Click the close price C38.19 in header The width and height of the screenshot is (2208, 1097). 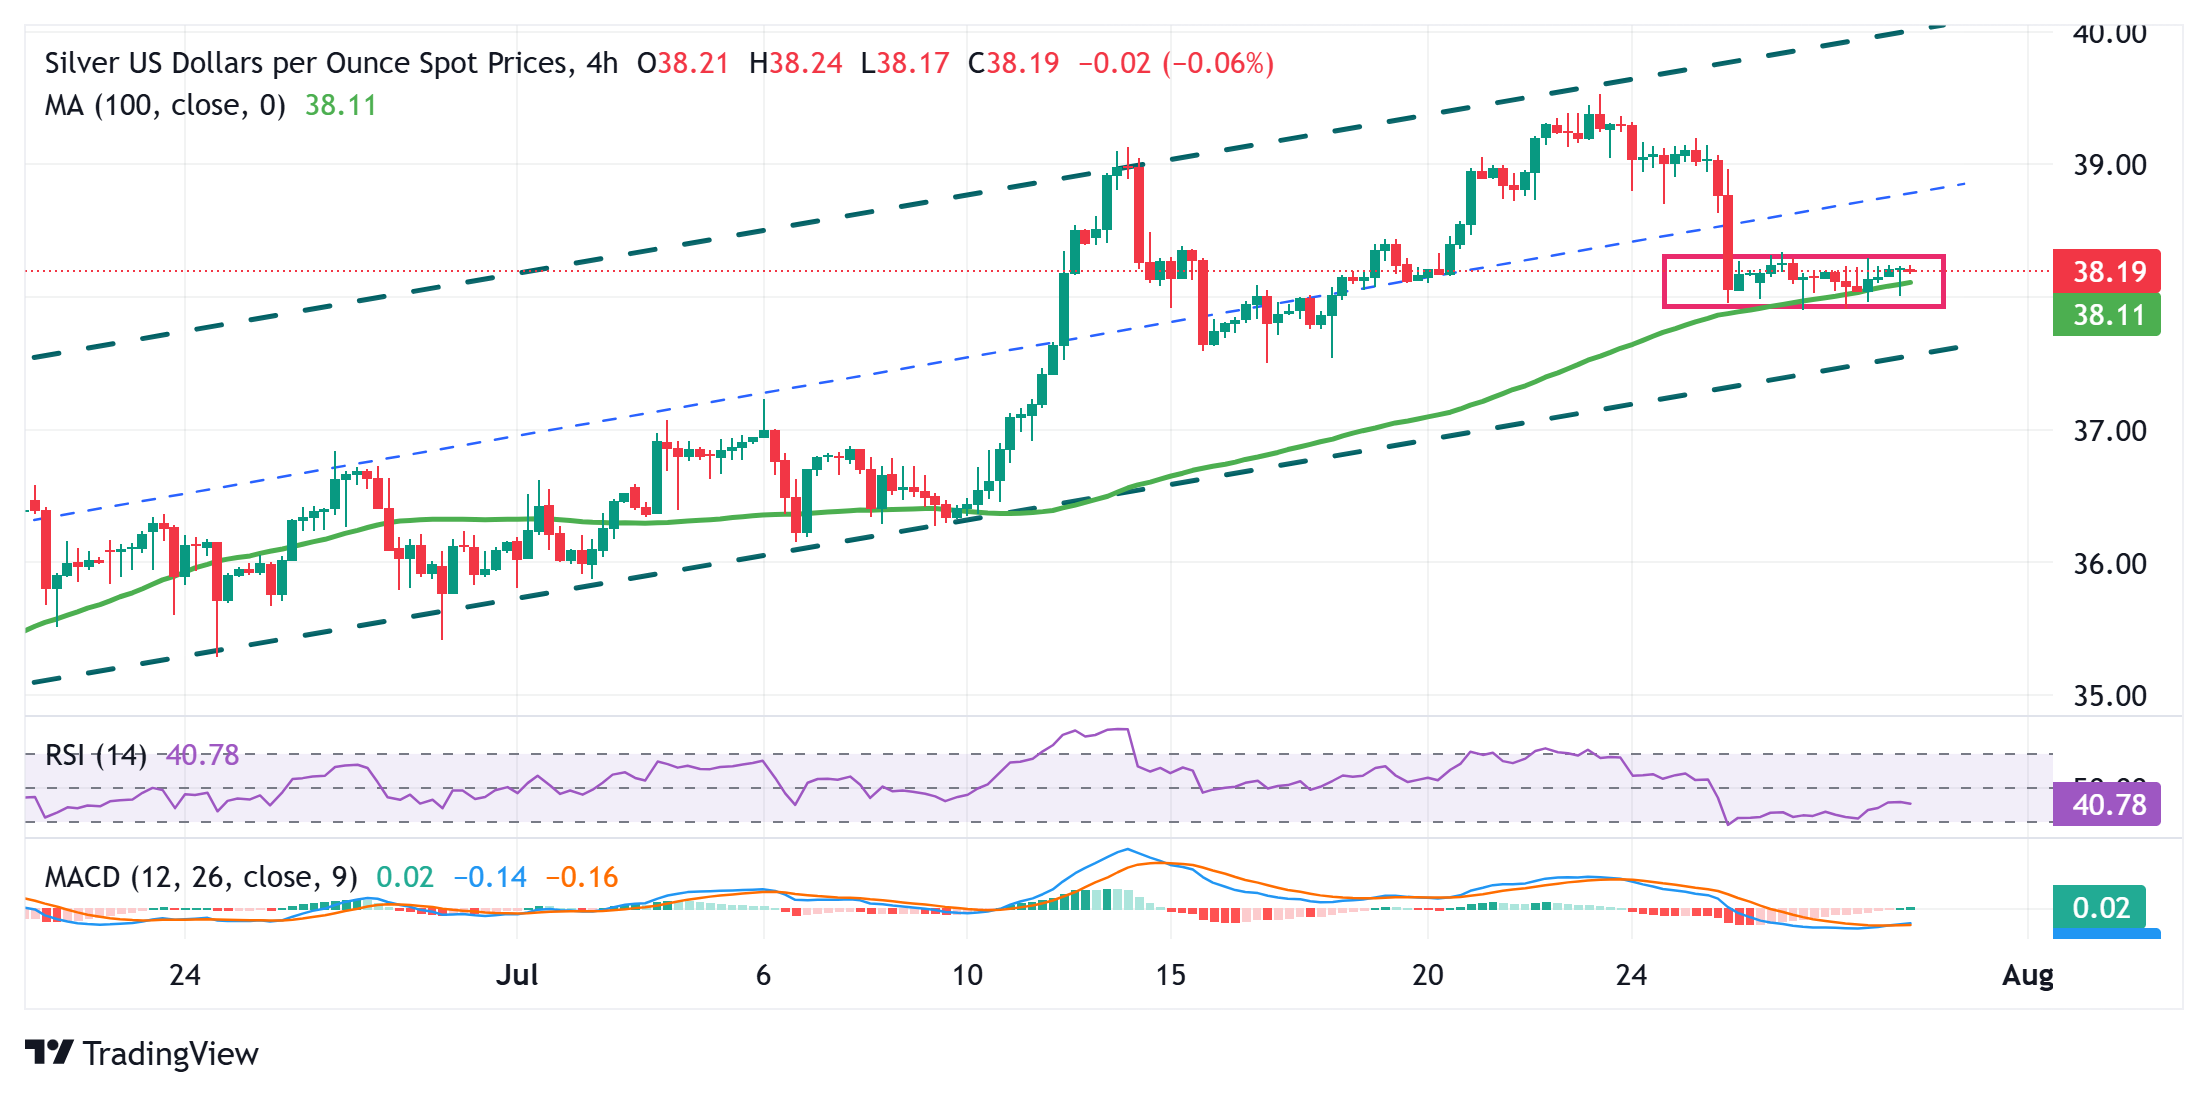(x=1013, y=63)
